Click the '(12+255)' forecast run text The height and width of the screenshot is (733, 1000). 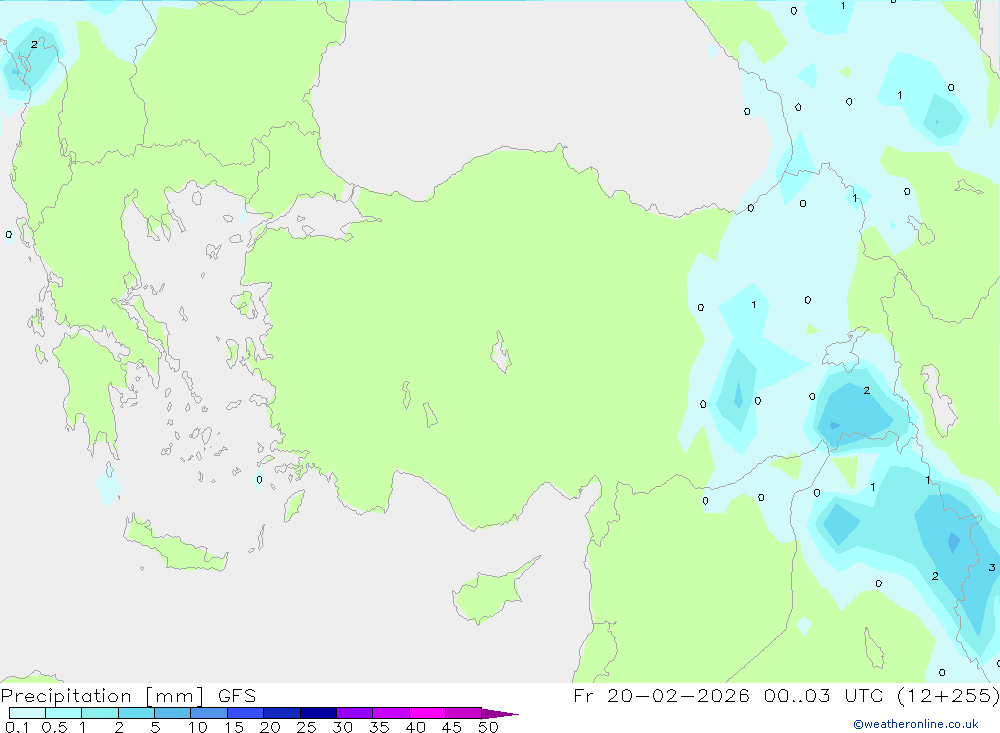pyautogui.click(x=948, y=695)
